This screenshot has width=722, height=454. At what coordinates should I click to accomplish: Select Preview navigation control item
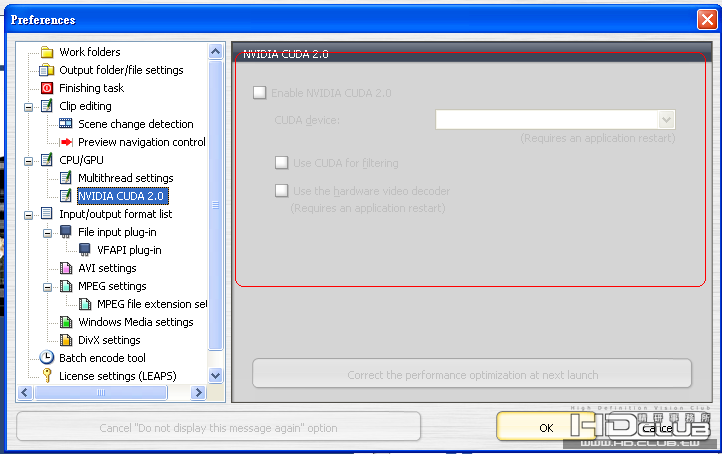click(x=142, y=142)
